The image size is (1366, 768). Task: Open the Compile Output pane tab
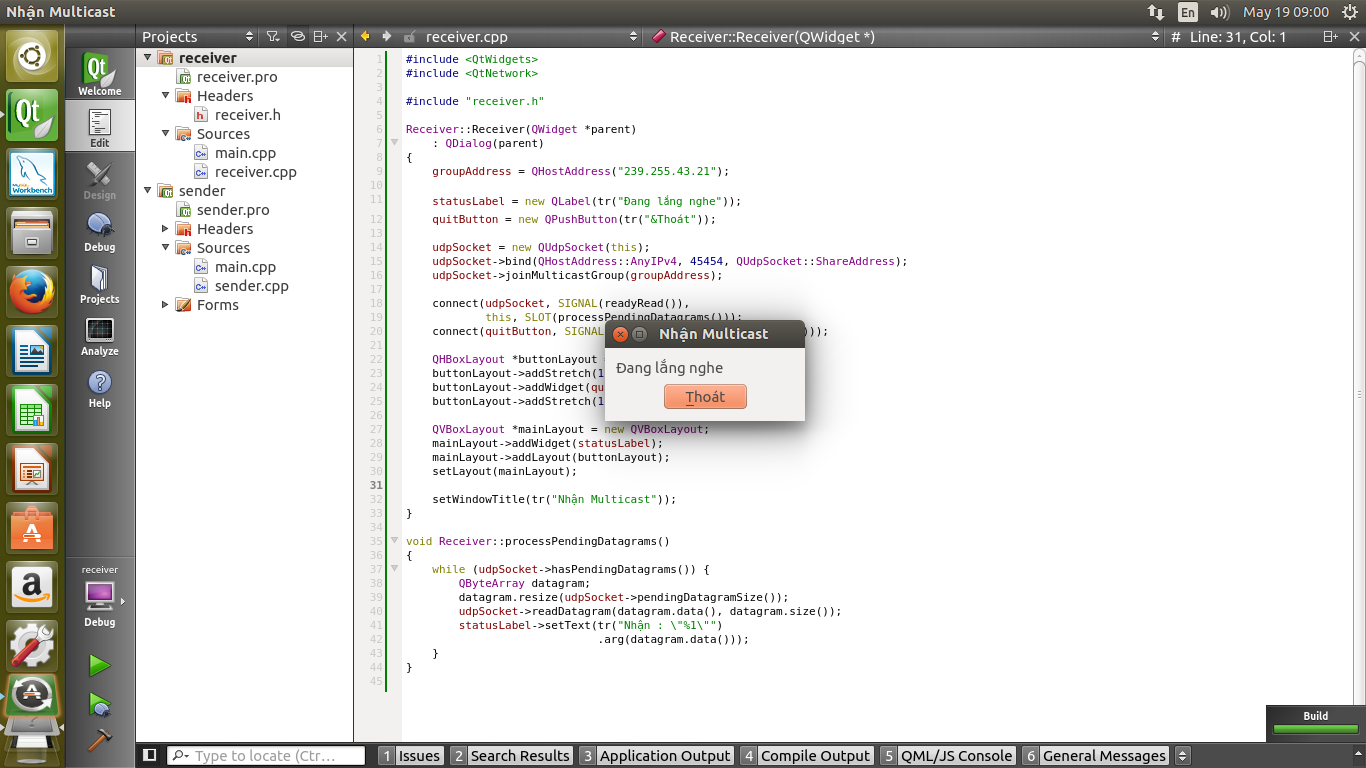(806, 756)
